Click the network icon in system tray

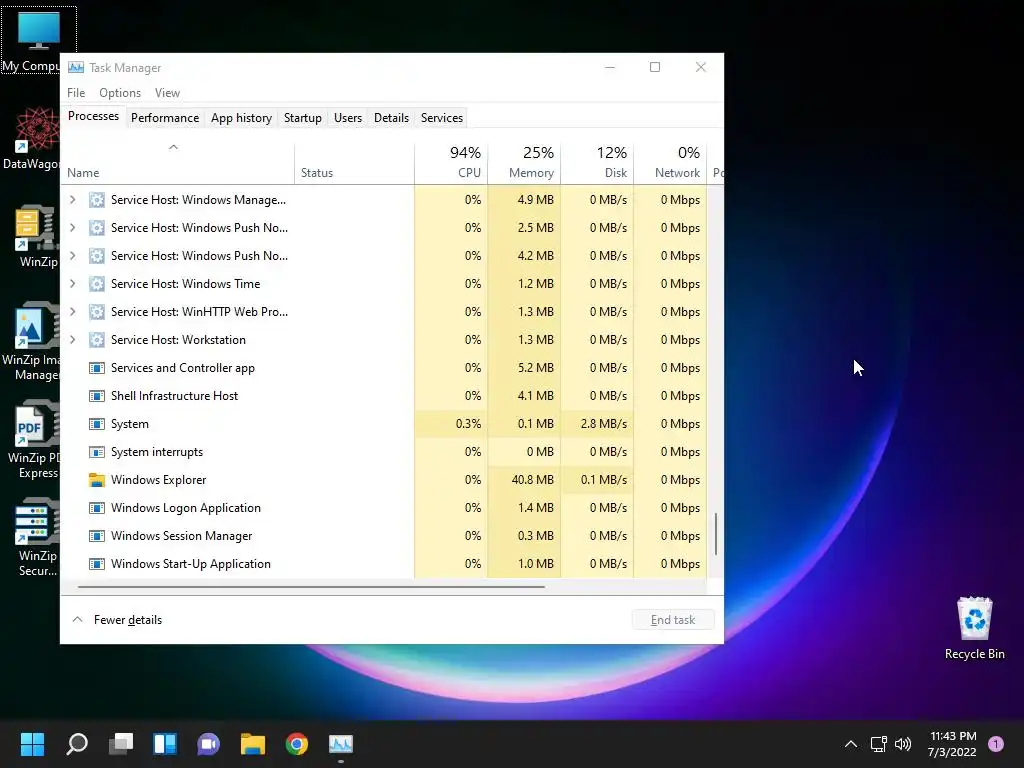tap(878, 744)
